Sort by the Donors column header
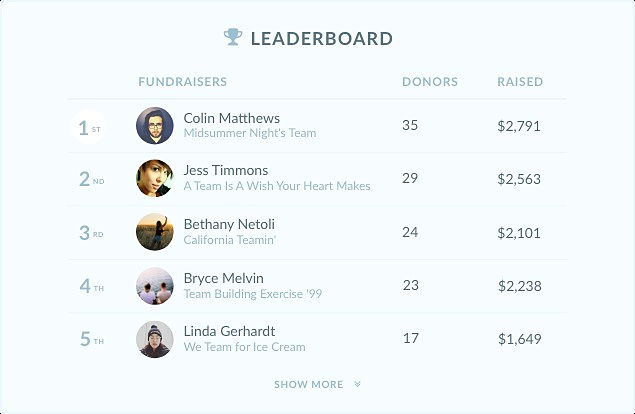Viewport: 635px width, 414px height. [430, 81]
